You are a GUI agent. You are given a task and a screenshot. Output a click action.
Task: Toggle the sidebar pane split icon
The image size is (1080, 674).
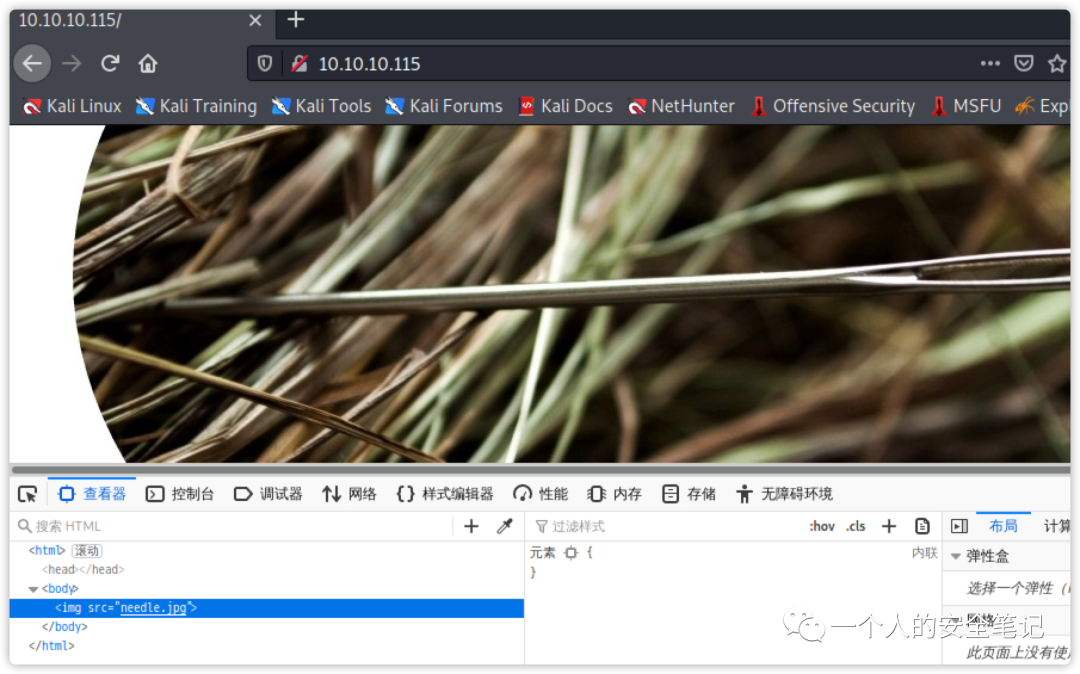(x=959, y=526)
